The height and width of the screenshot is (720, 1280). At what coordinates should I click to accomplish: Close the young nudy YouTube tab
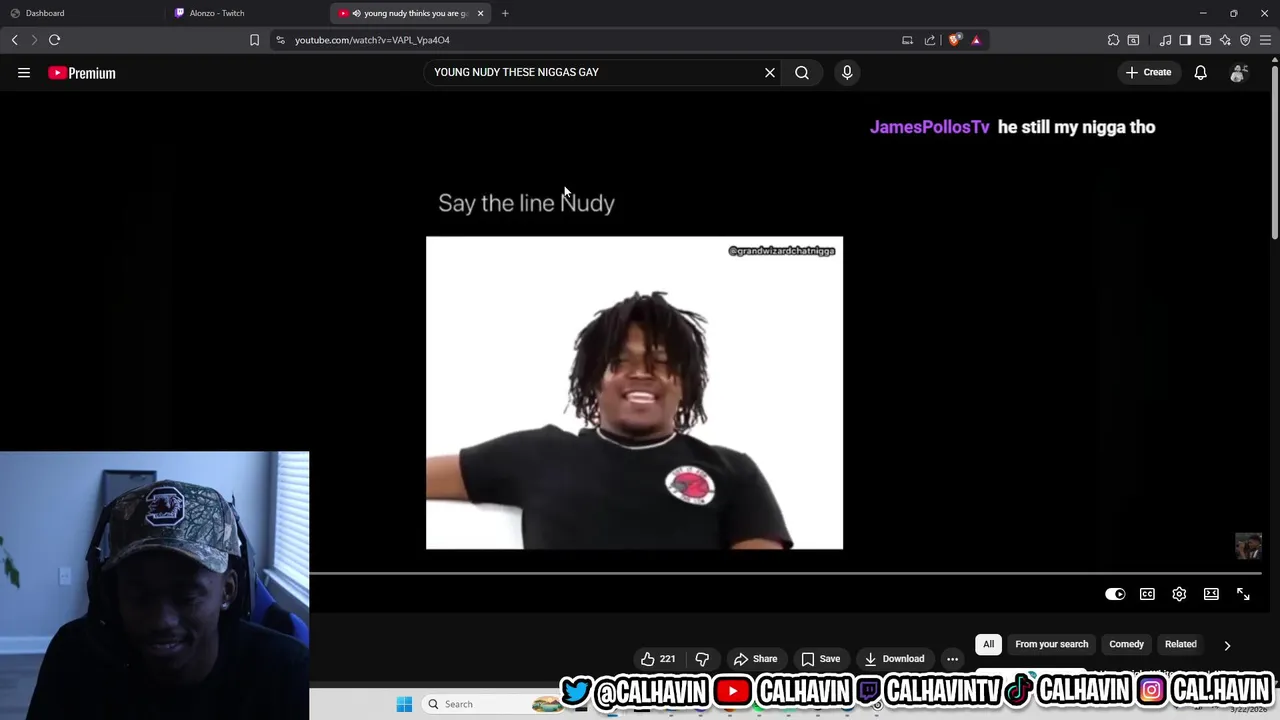(480, 13)
